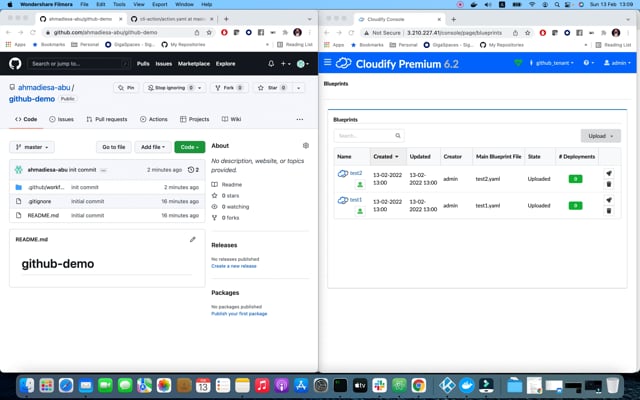Screen dimensions: 640x400
Task: Switch to the Issues tab
Action: (62, 119)
